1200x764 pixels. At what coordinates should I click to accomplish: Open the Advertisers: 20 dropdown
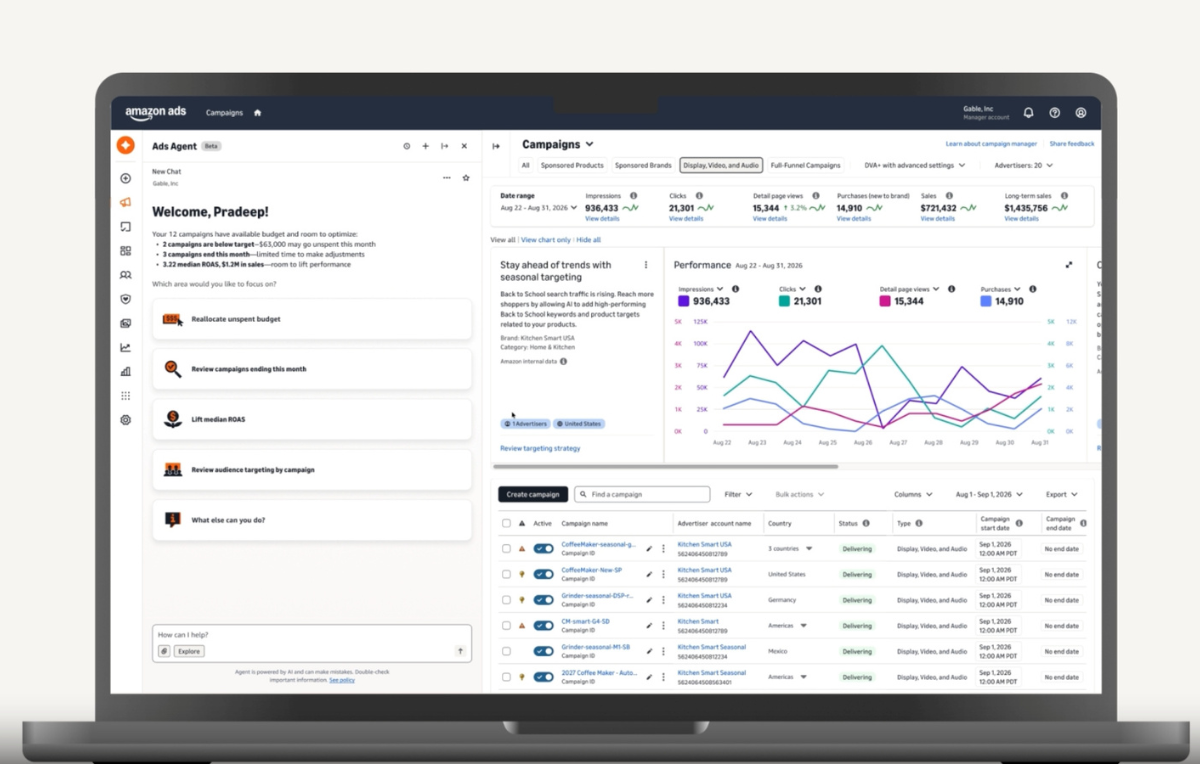[x=1024, y=165]
